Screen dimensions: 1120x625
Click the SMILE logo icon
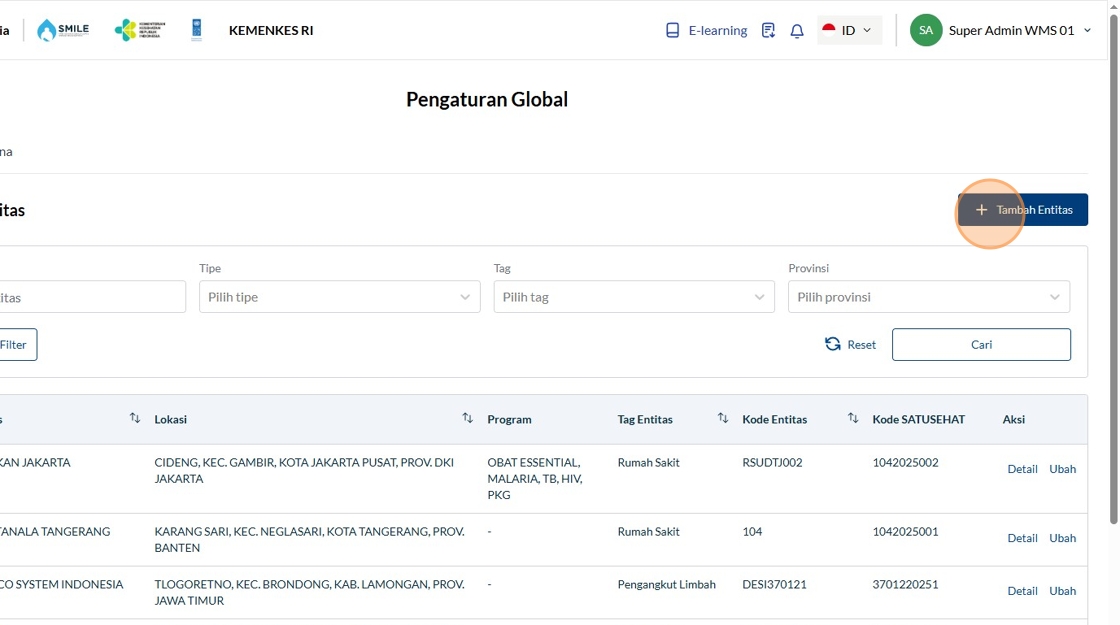(x=62, y=30)
